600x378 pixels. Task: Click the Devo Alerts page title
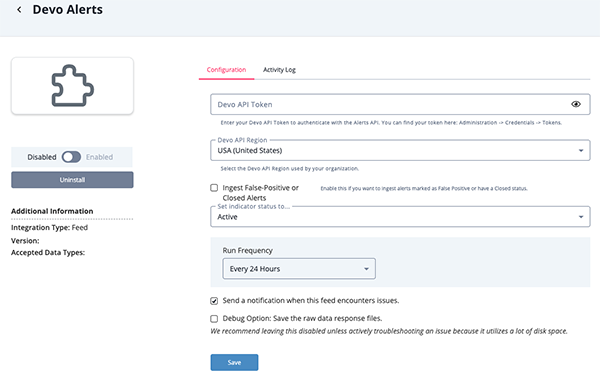pos(68,10)
